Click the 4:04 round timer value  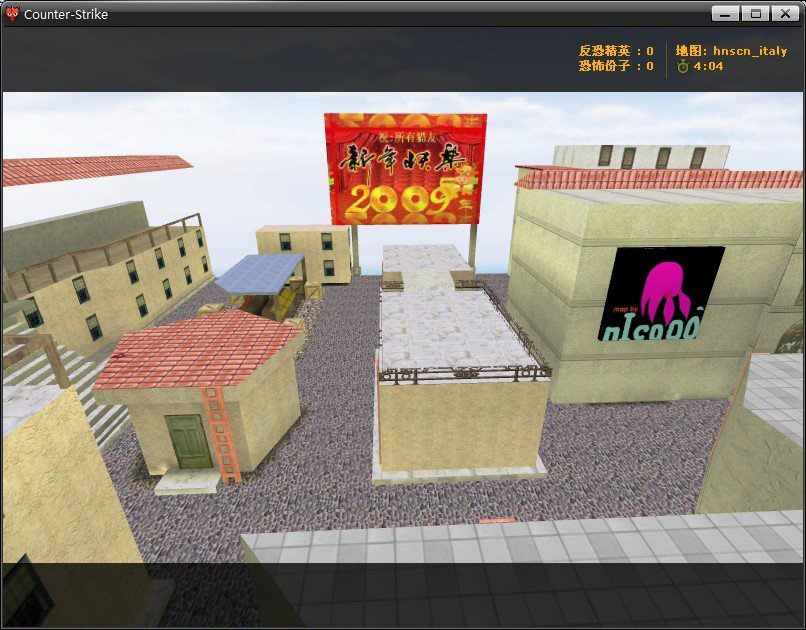coord(708,66)
